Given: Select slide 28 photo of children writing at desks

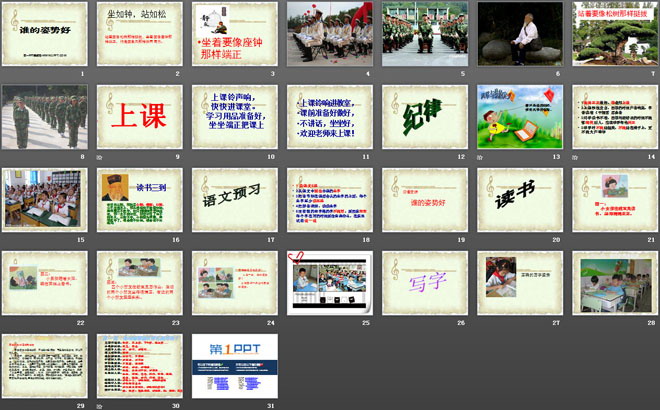Looking at the screenshot, I should coord(615,283).
